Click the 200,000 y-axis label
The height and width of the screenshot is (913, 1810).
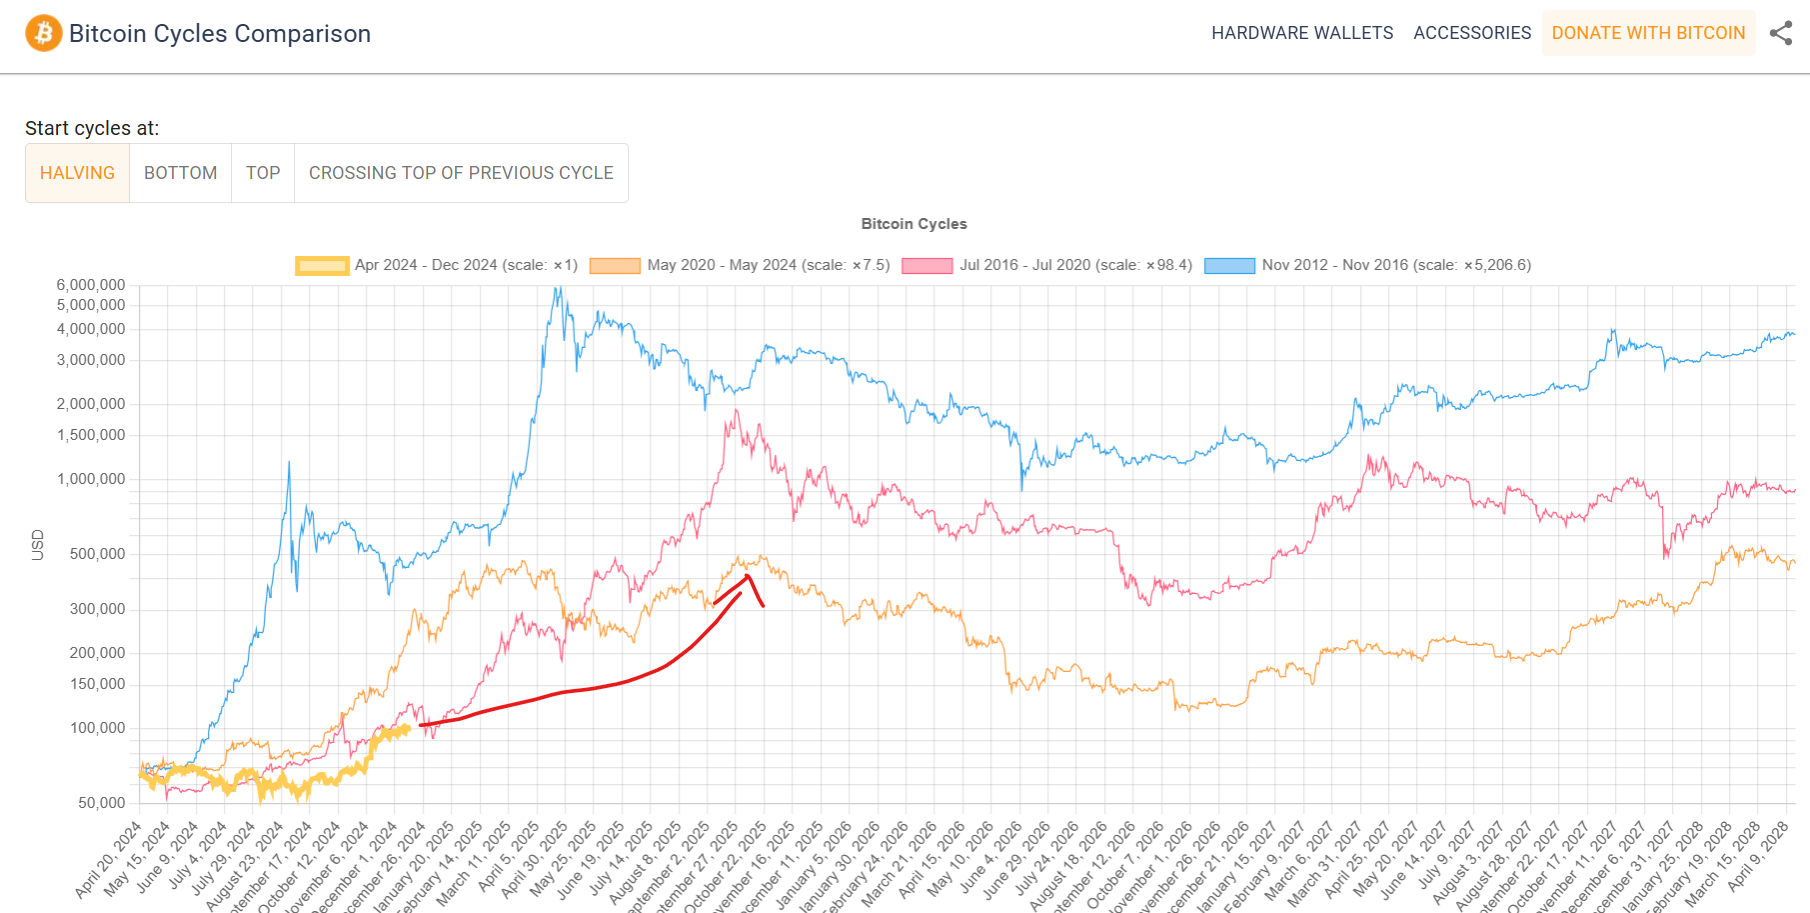[97, 653]
